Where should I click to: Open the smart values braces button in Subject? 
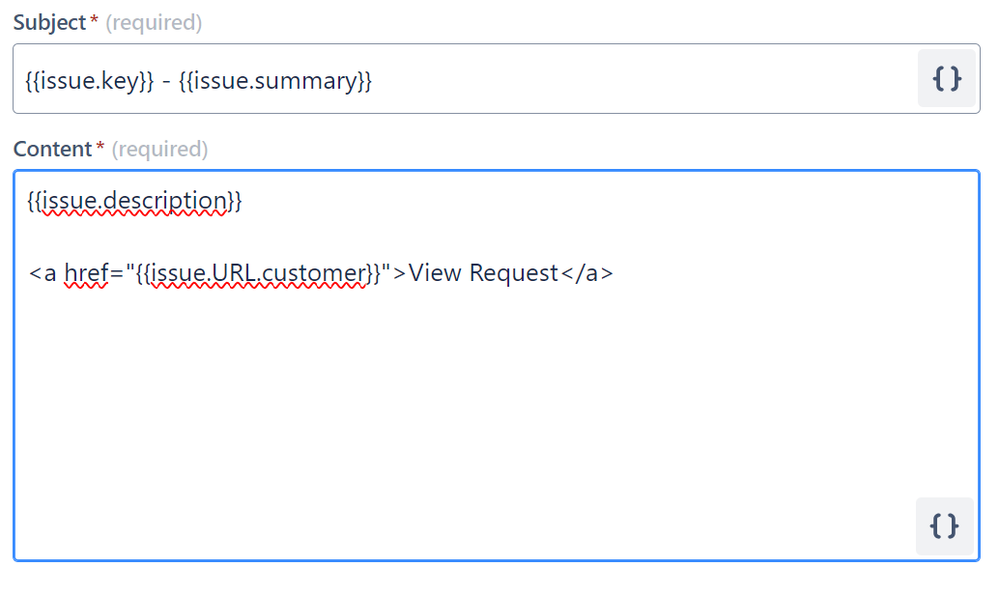coord(946,79)
